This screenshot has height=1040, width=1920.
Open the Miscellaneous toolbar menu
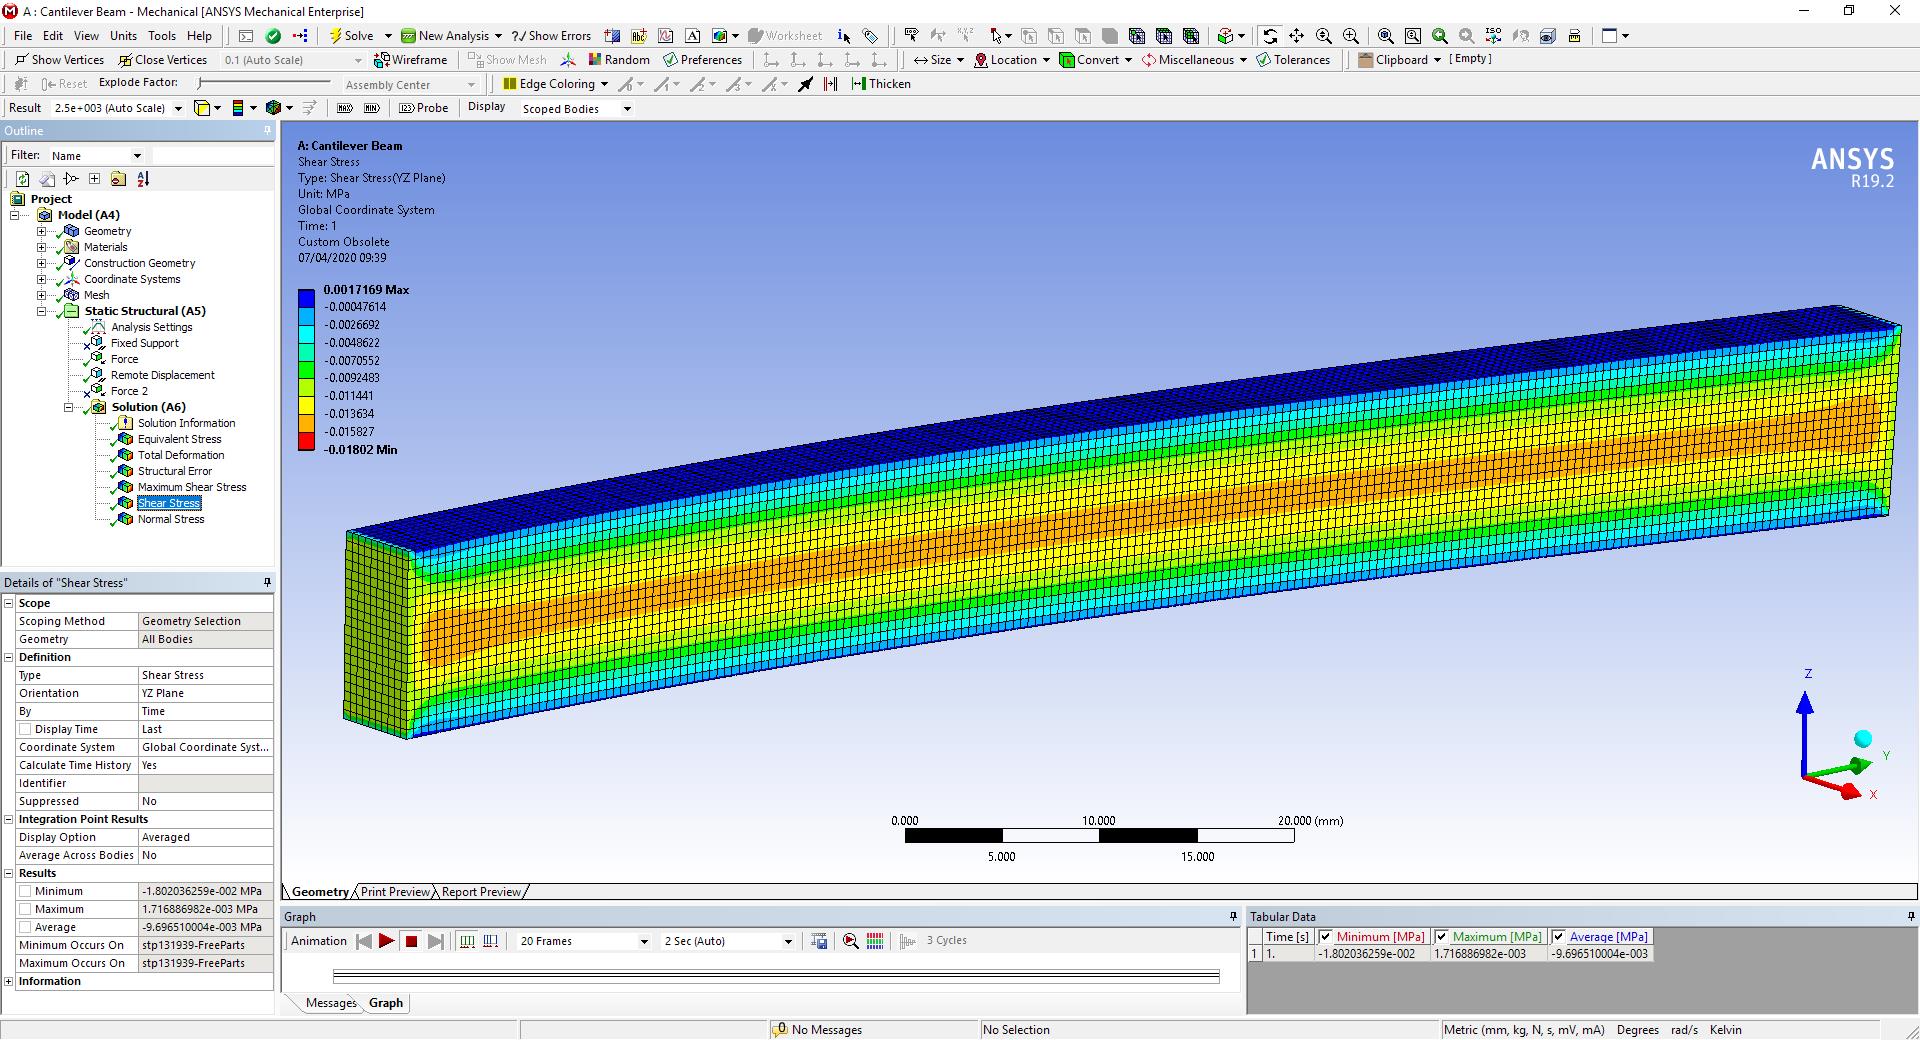click(x=1194, y=60)
